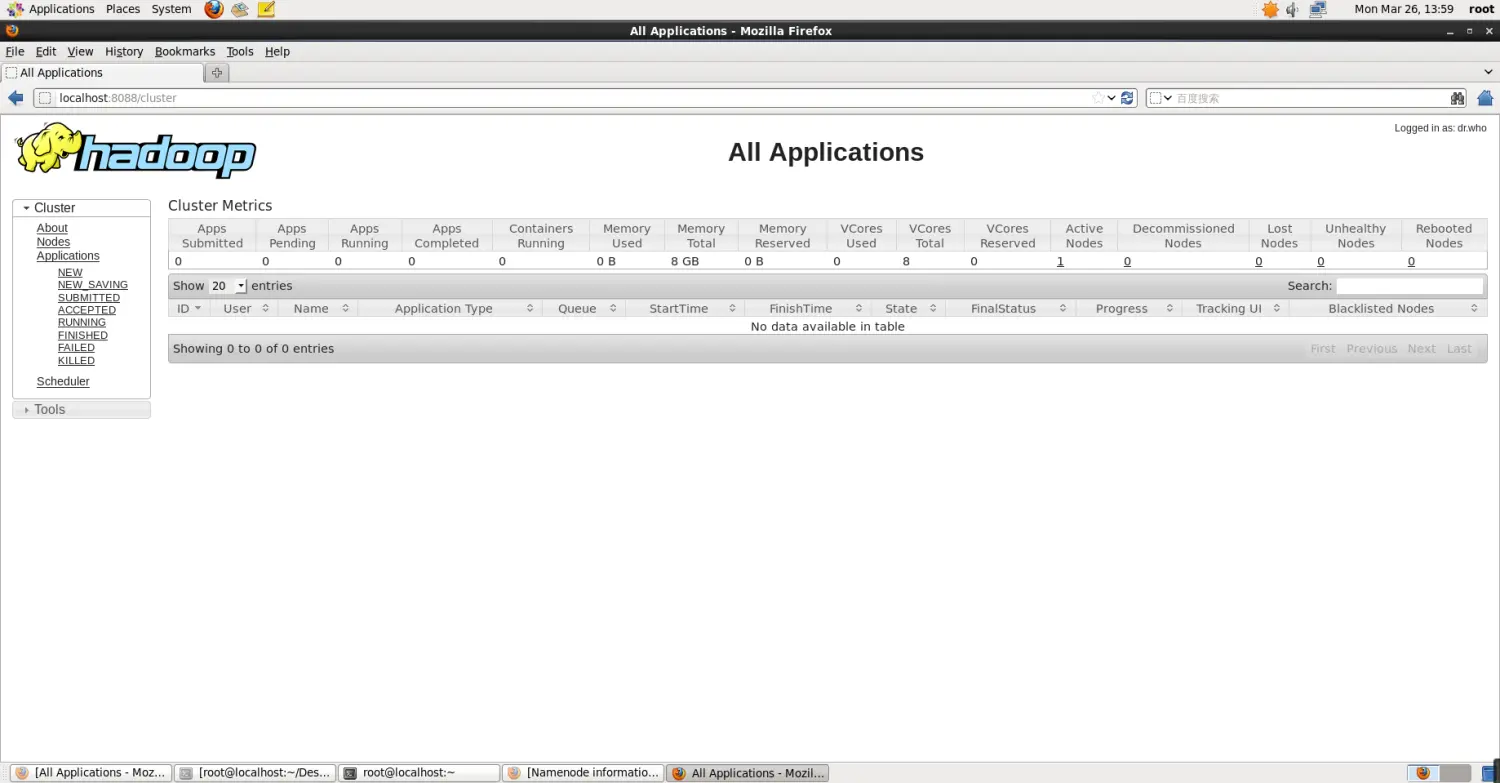This screenshot has height=783, width=1500.
Task: Open the list all tabs dropdown
Action: click(1489, 72)
